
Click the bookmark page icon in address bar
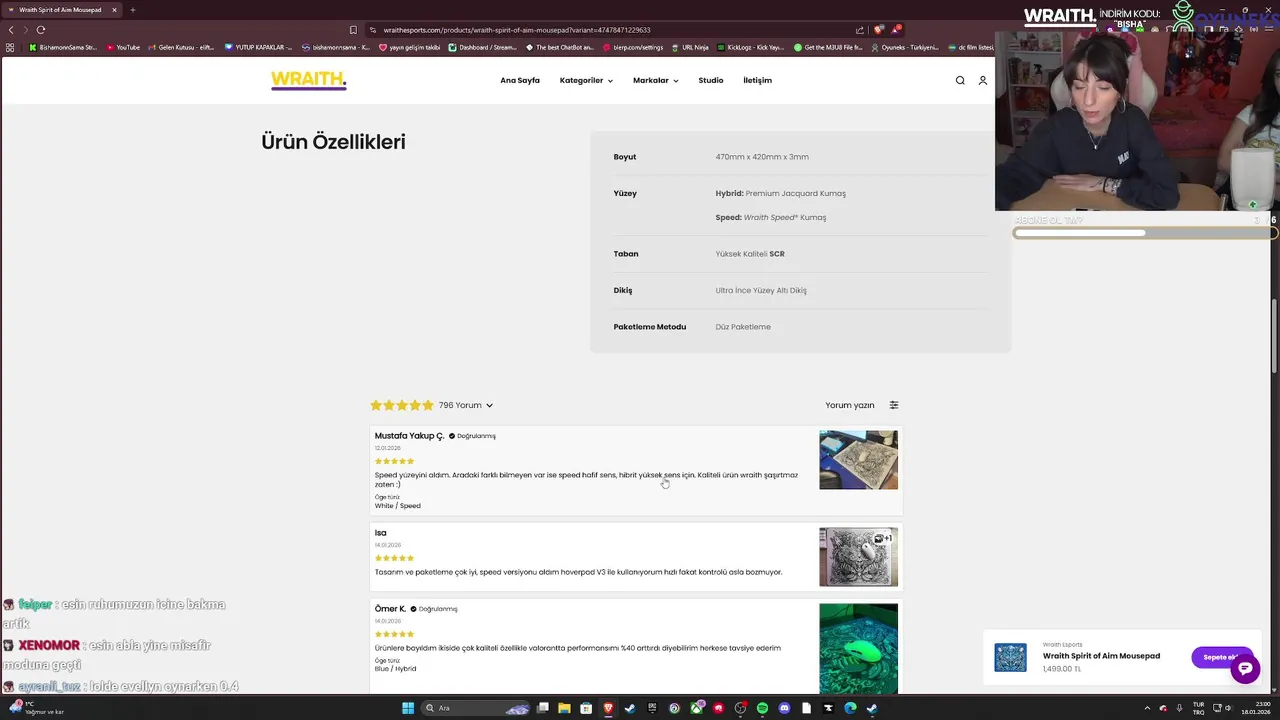tap(353, 30)
